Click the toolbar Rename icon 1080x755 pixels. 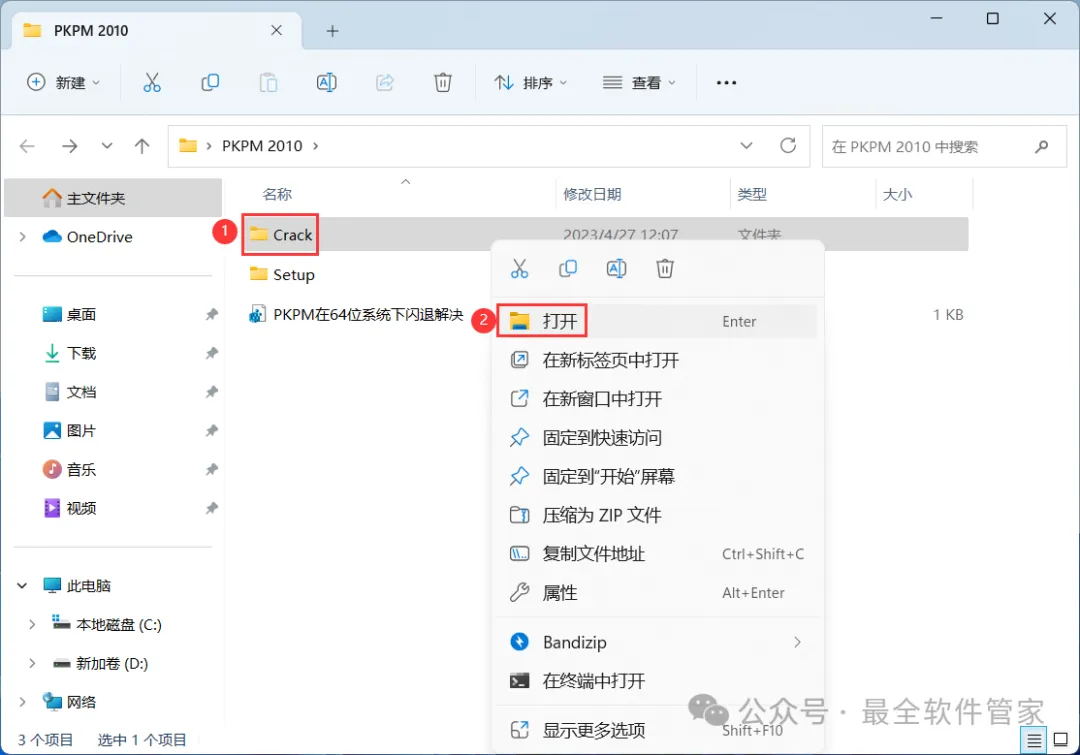click(326, 83)
